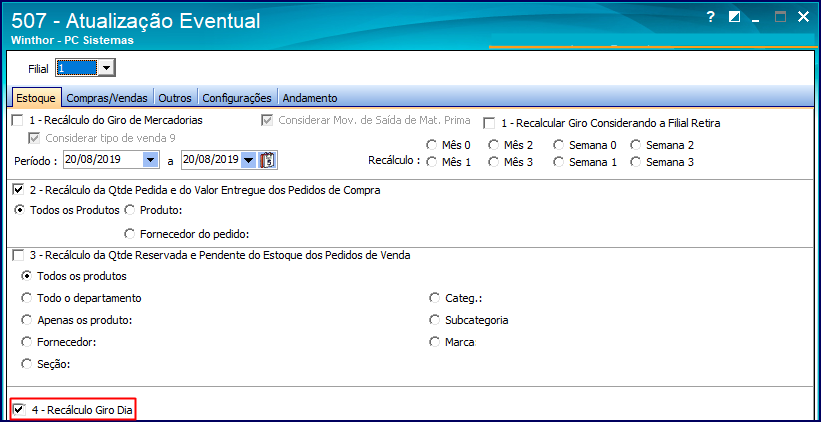Select the Mês 3 radio button
Image resolution: width=821 pixels, height=422 pixels.
pos(493,162)
